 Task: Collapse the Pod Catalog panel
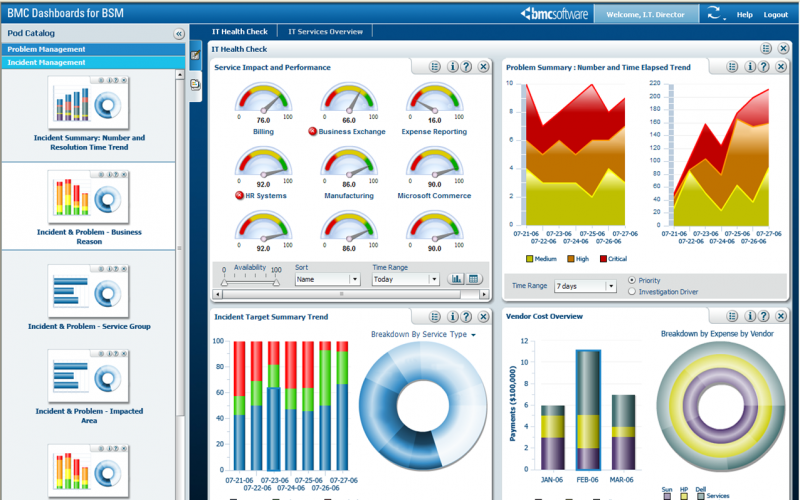point(179,34)
